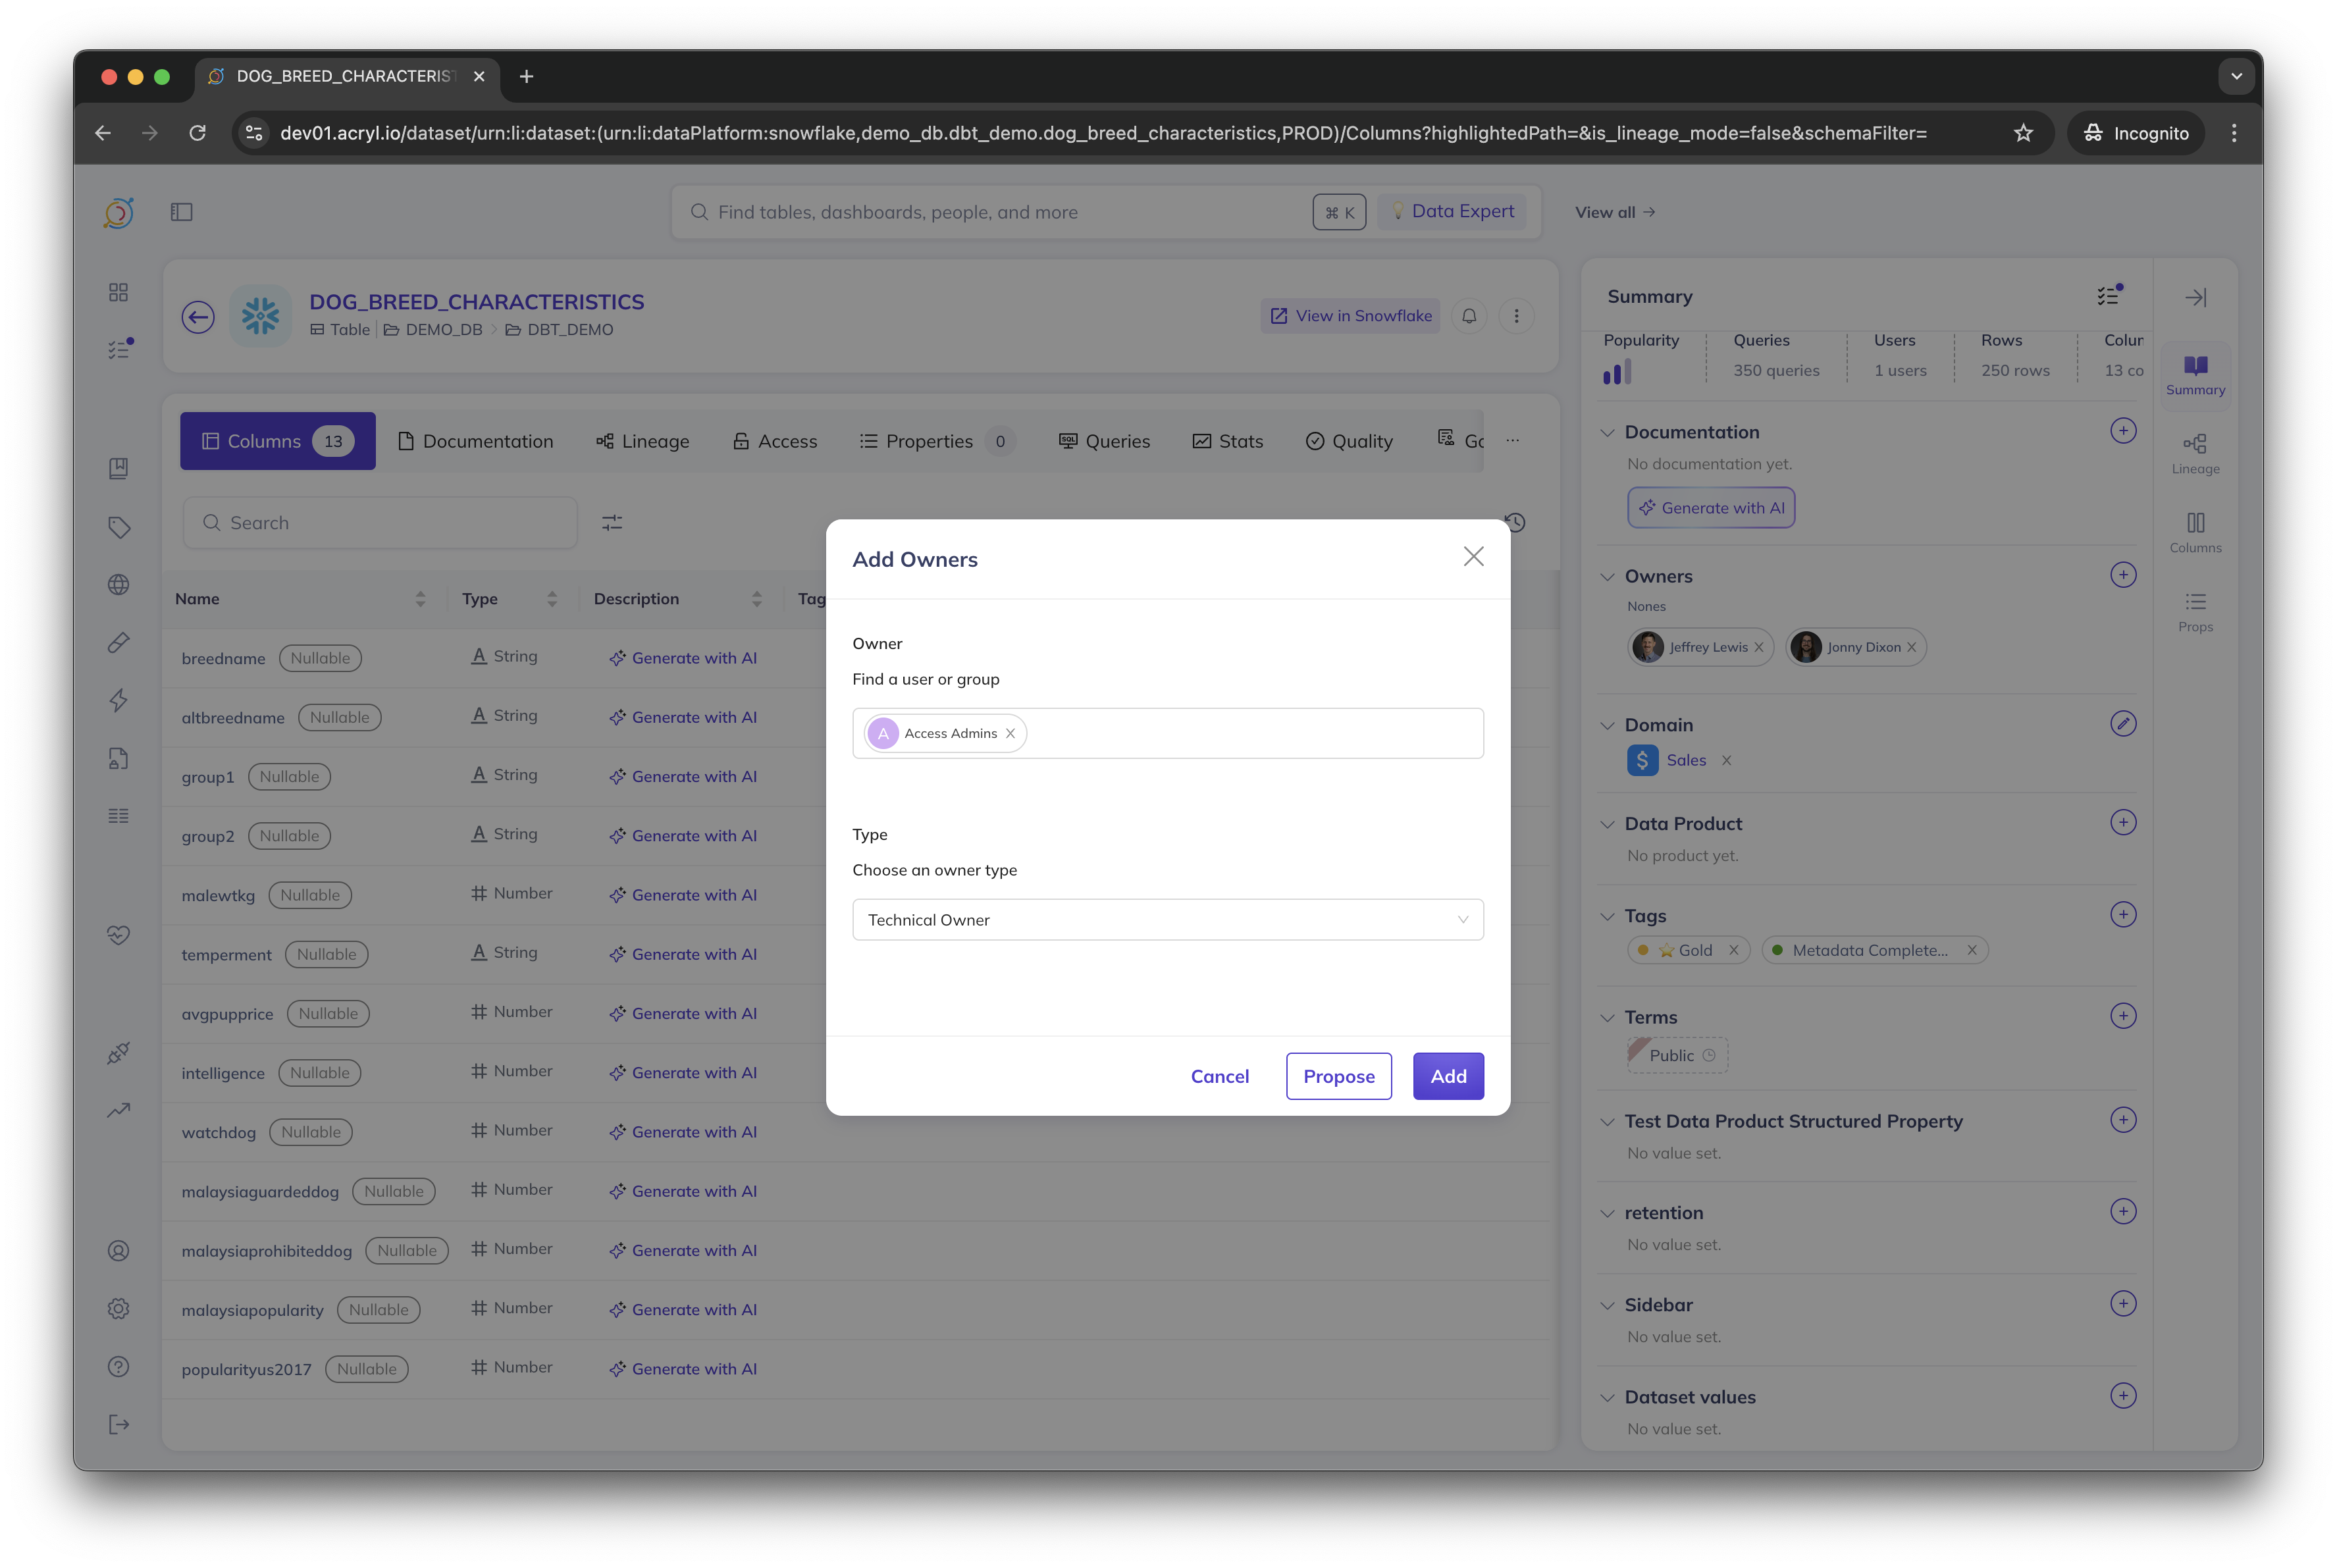Switch to the Documentation tab
This screenshot has width=2337, height=1568.
tap(475, 441)
